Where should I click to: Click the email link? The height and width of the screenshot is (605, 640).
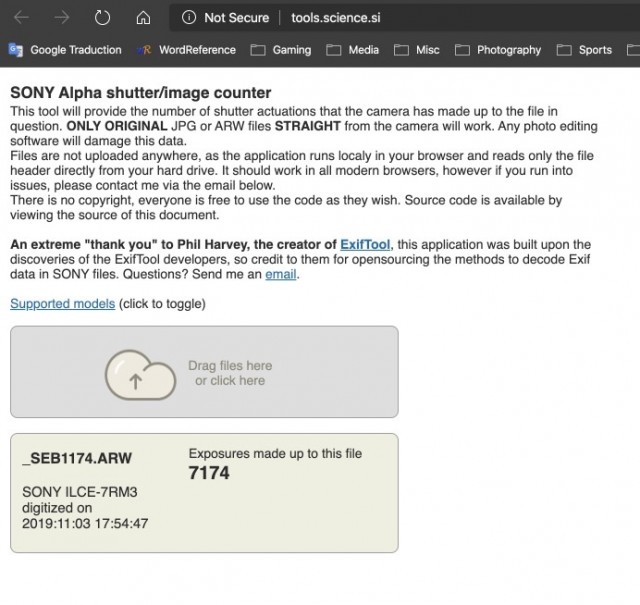pos(282,274)
